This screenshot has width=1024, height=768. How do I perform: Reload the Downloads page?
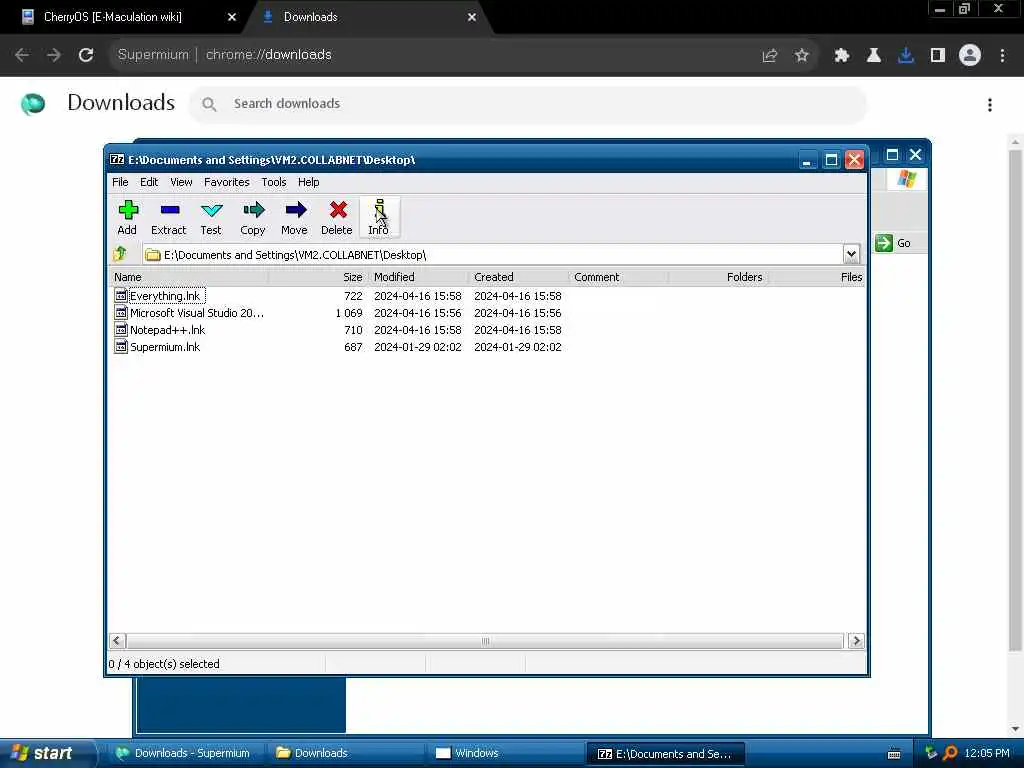[x=86, y=55]
